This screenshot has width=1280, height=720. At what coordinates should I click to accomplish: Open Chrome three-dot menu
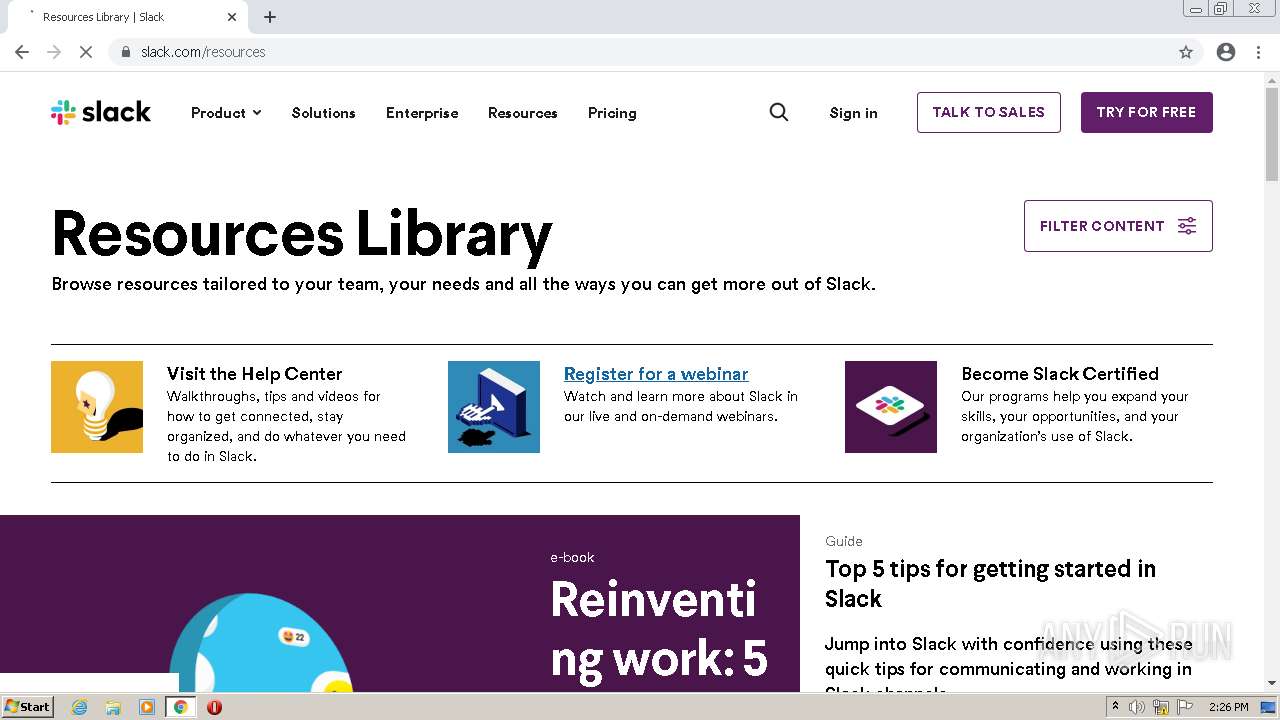coord(1258,52)
